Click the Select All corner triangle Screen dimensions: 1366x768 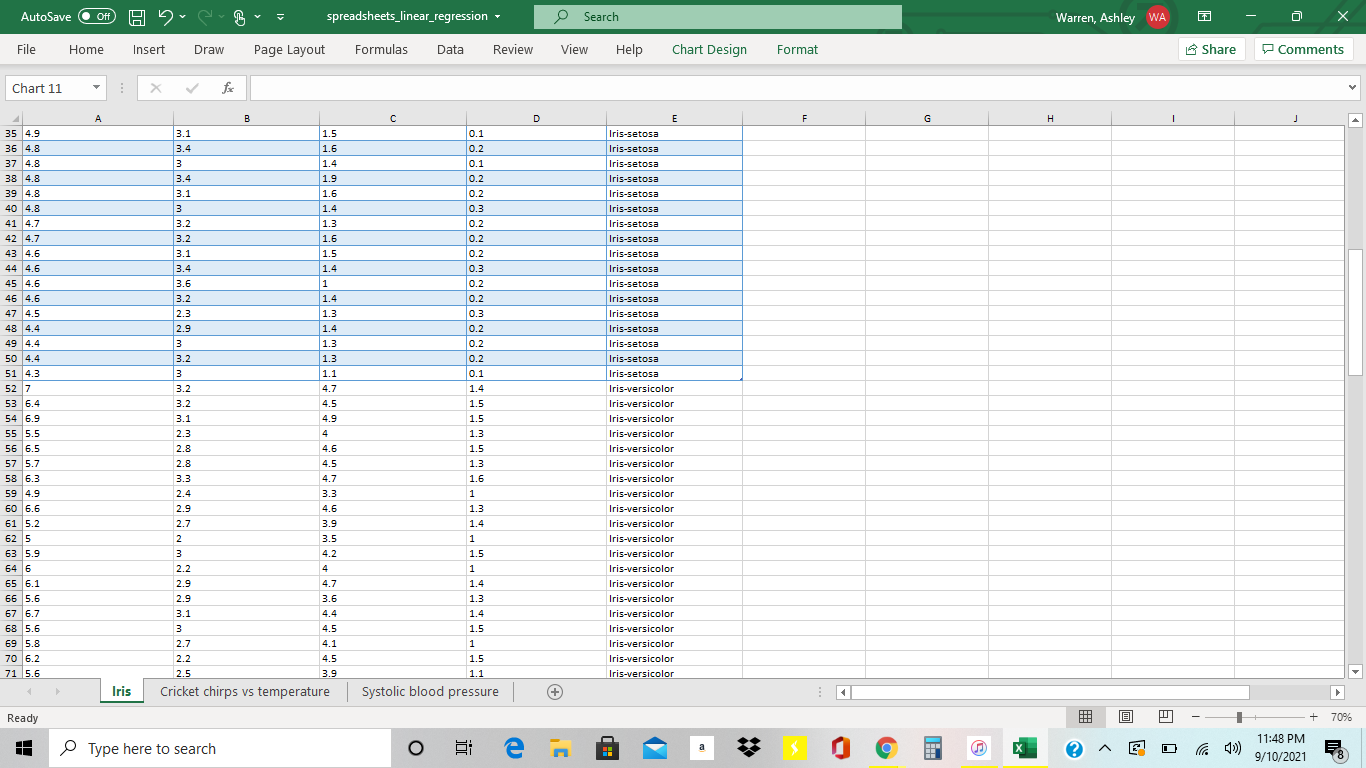click(x=11, y=119)
